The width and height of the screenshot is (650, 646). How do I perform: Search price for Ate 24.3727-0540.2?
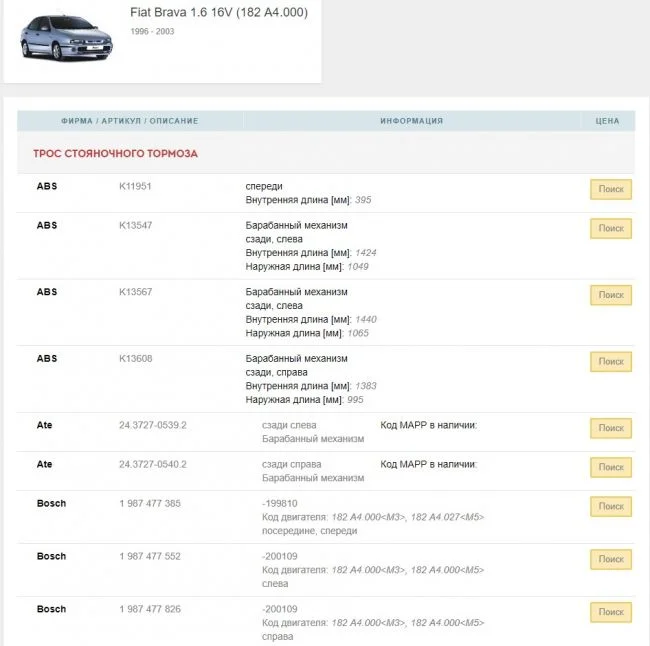(610, 467)
